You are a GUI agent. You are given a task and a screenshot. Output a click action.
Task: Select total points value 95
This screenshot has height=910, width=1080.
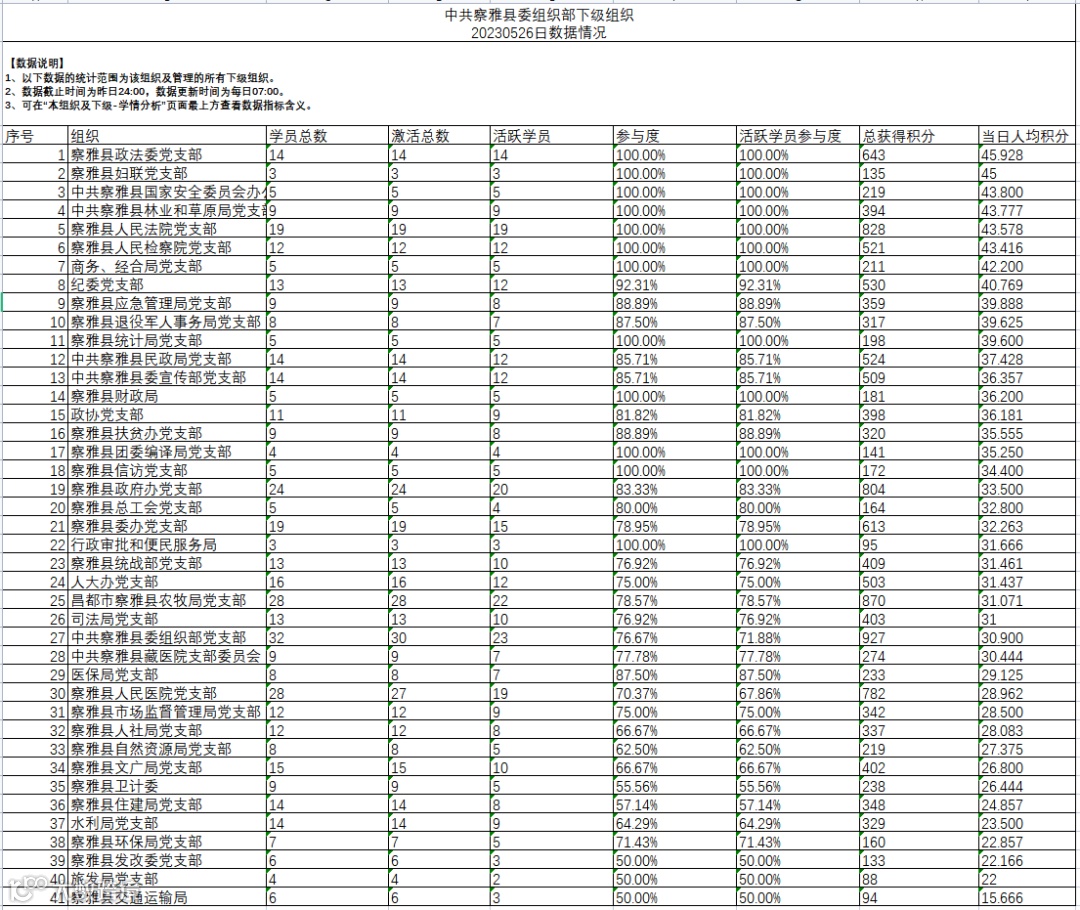tap(920, 545)
